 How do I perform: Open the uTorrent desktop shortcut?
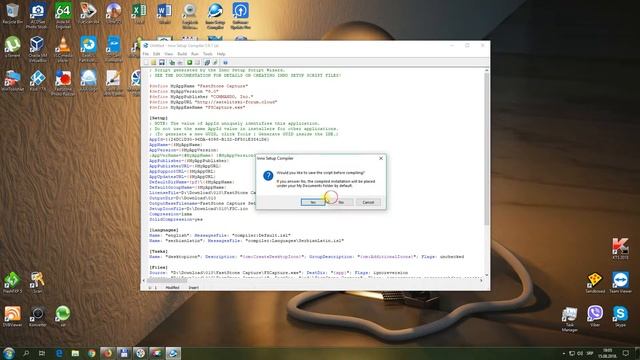click(x=12, y=47)
